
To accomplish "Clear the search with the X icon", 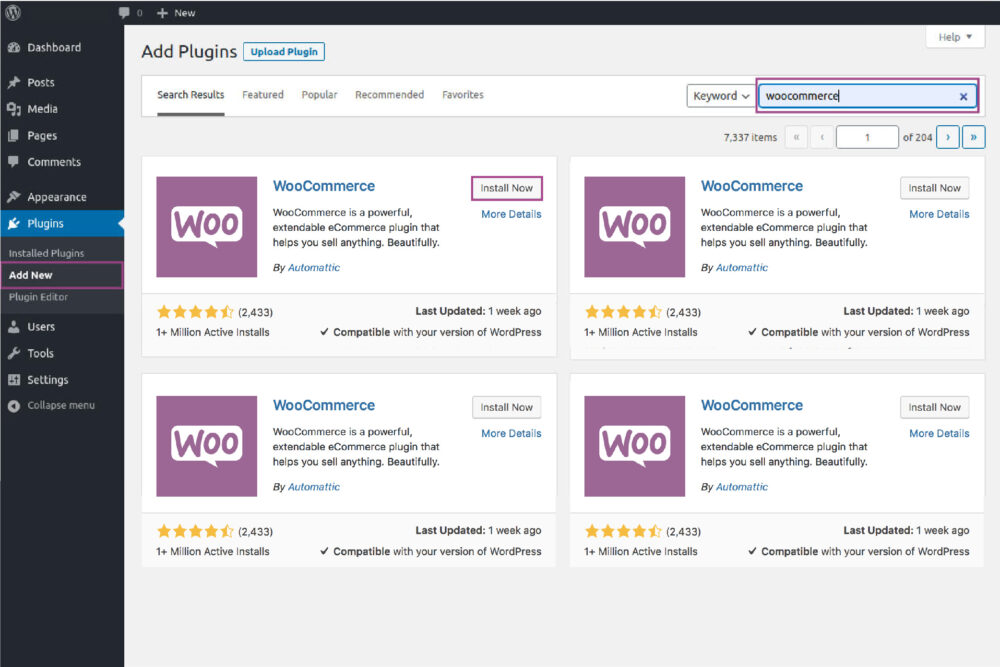I will tap(964, 96).
